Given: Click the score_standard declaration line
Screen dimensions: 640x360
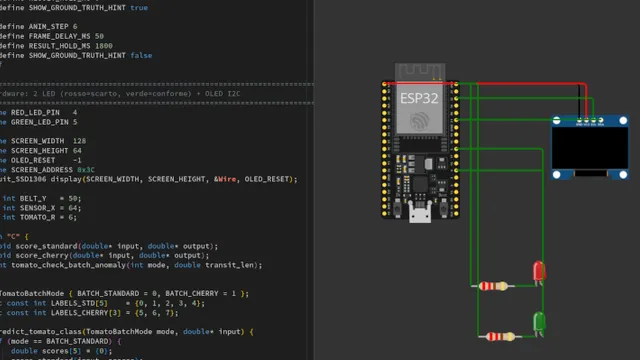Looking at the screenshot, I should [x=109, y=246].
